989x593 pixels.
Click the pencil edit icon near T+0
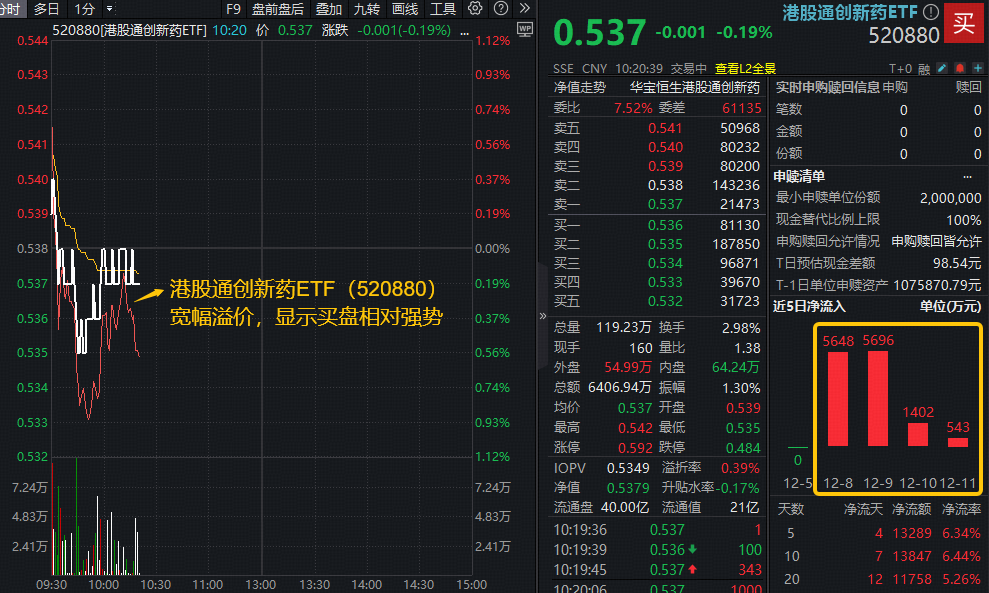(941, 68)
